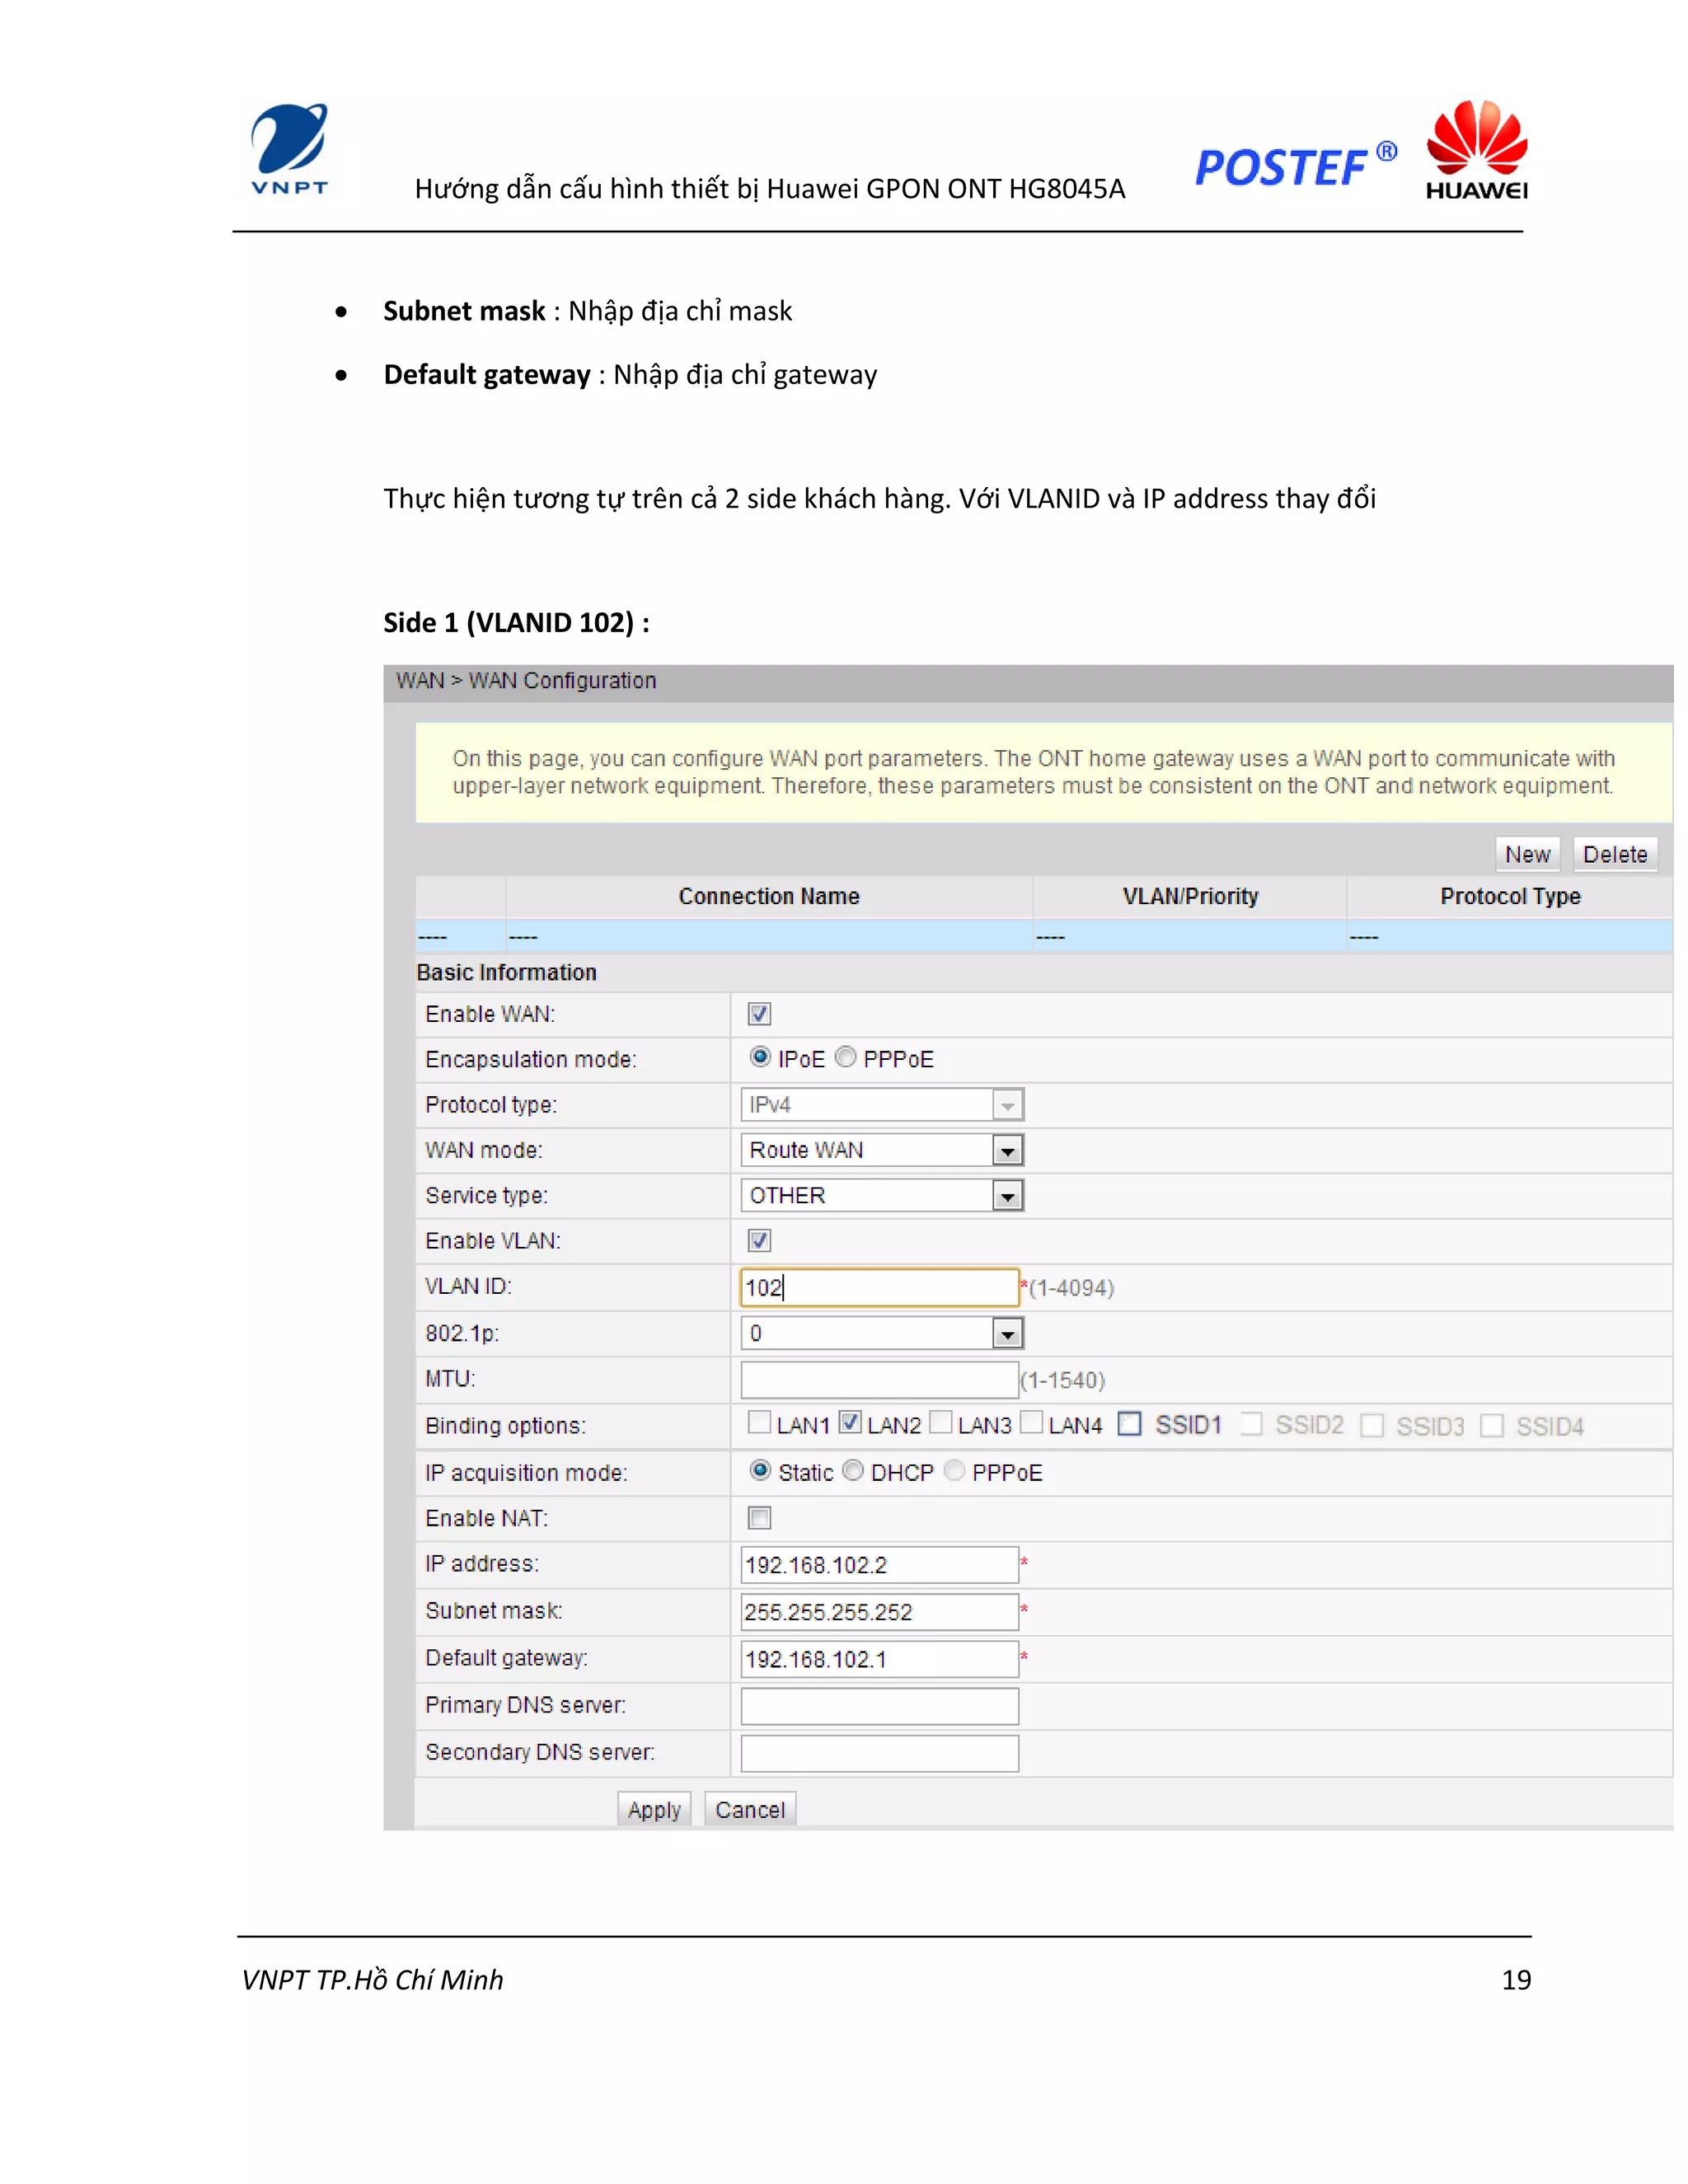Click Apply to save WAN settings
1688x2184 pixels.
point(654,1810)
